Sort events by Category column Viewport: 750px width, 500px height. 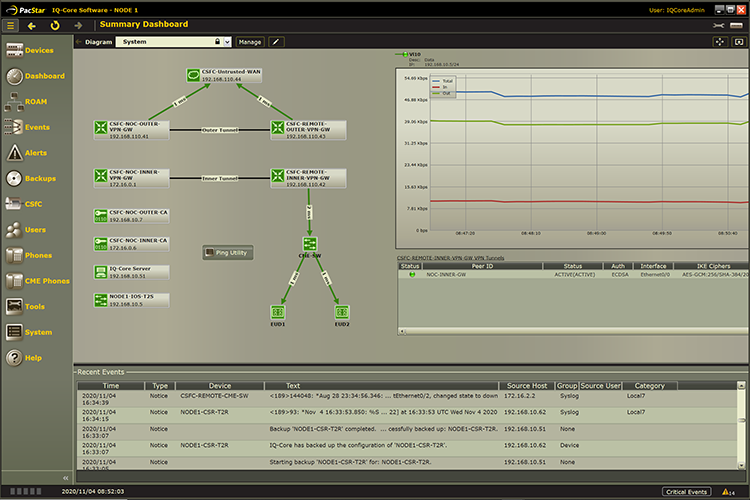tap(649, 386)
